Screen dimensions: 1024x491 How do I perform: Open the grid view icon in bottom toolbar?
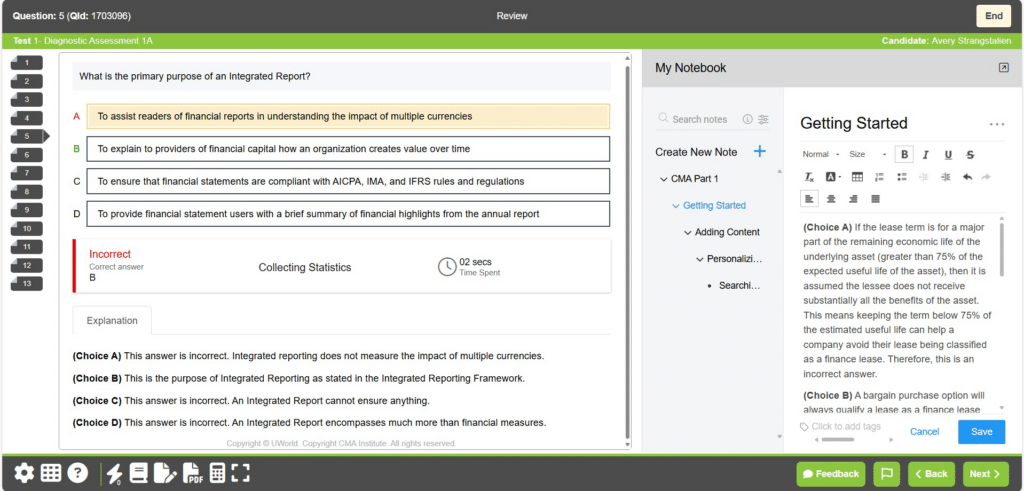(x=51, y=473)
